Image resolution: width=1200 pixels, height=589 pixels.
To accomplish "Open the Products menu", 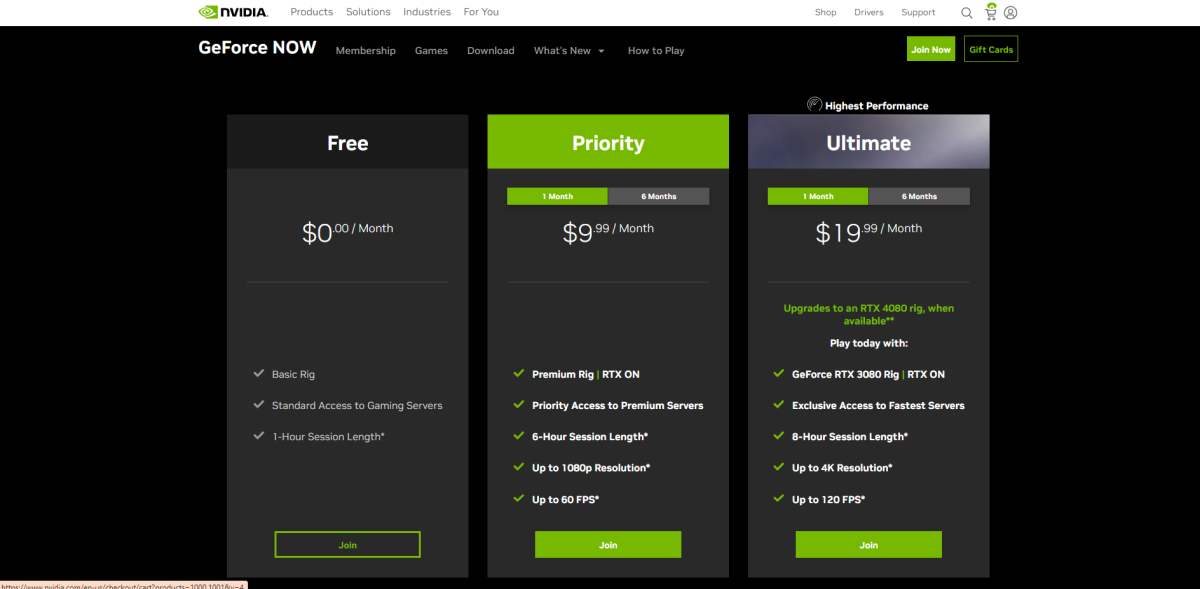I will 311,12.
